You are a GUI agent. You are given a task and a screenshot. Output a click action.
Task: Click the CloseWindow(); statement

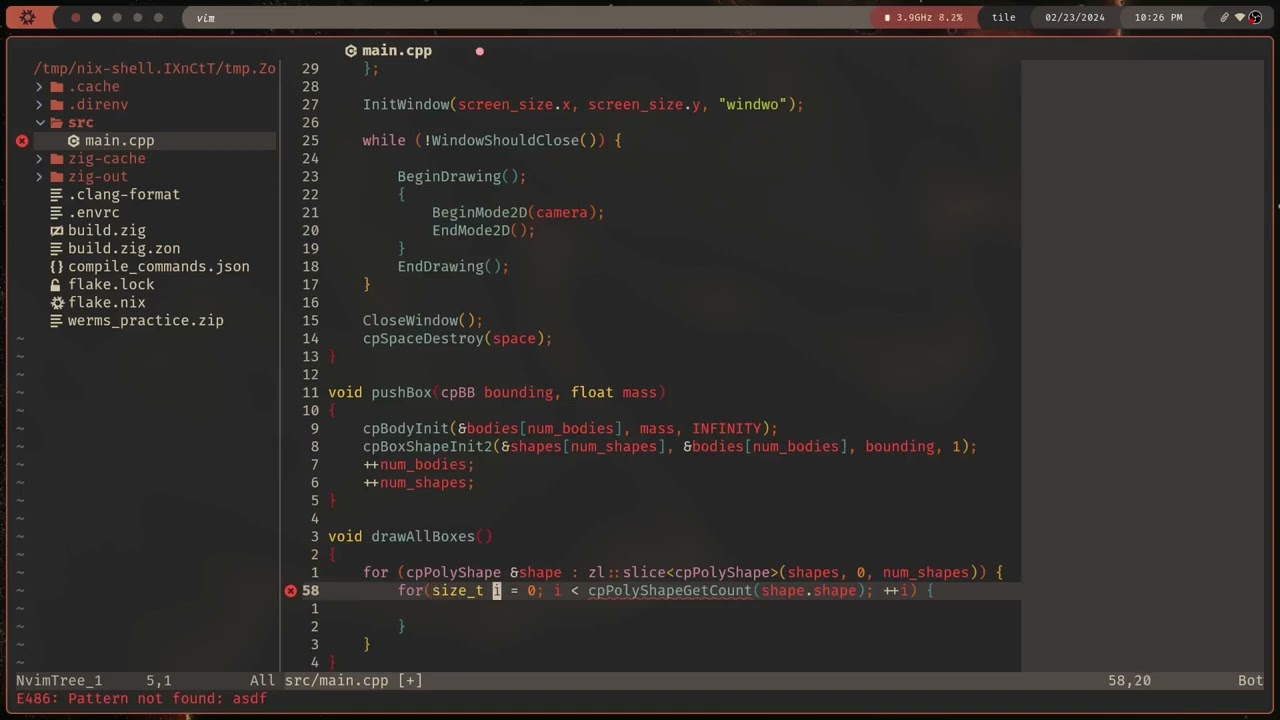423,321
